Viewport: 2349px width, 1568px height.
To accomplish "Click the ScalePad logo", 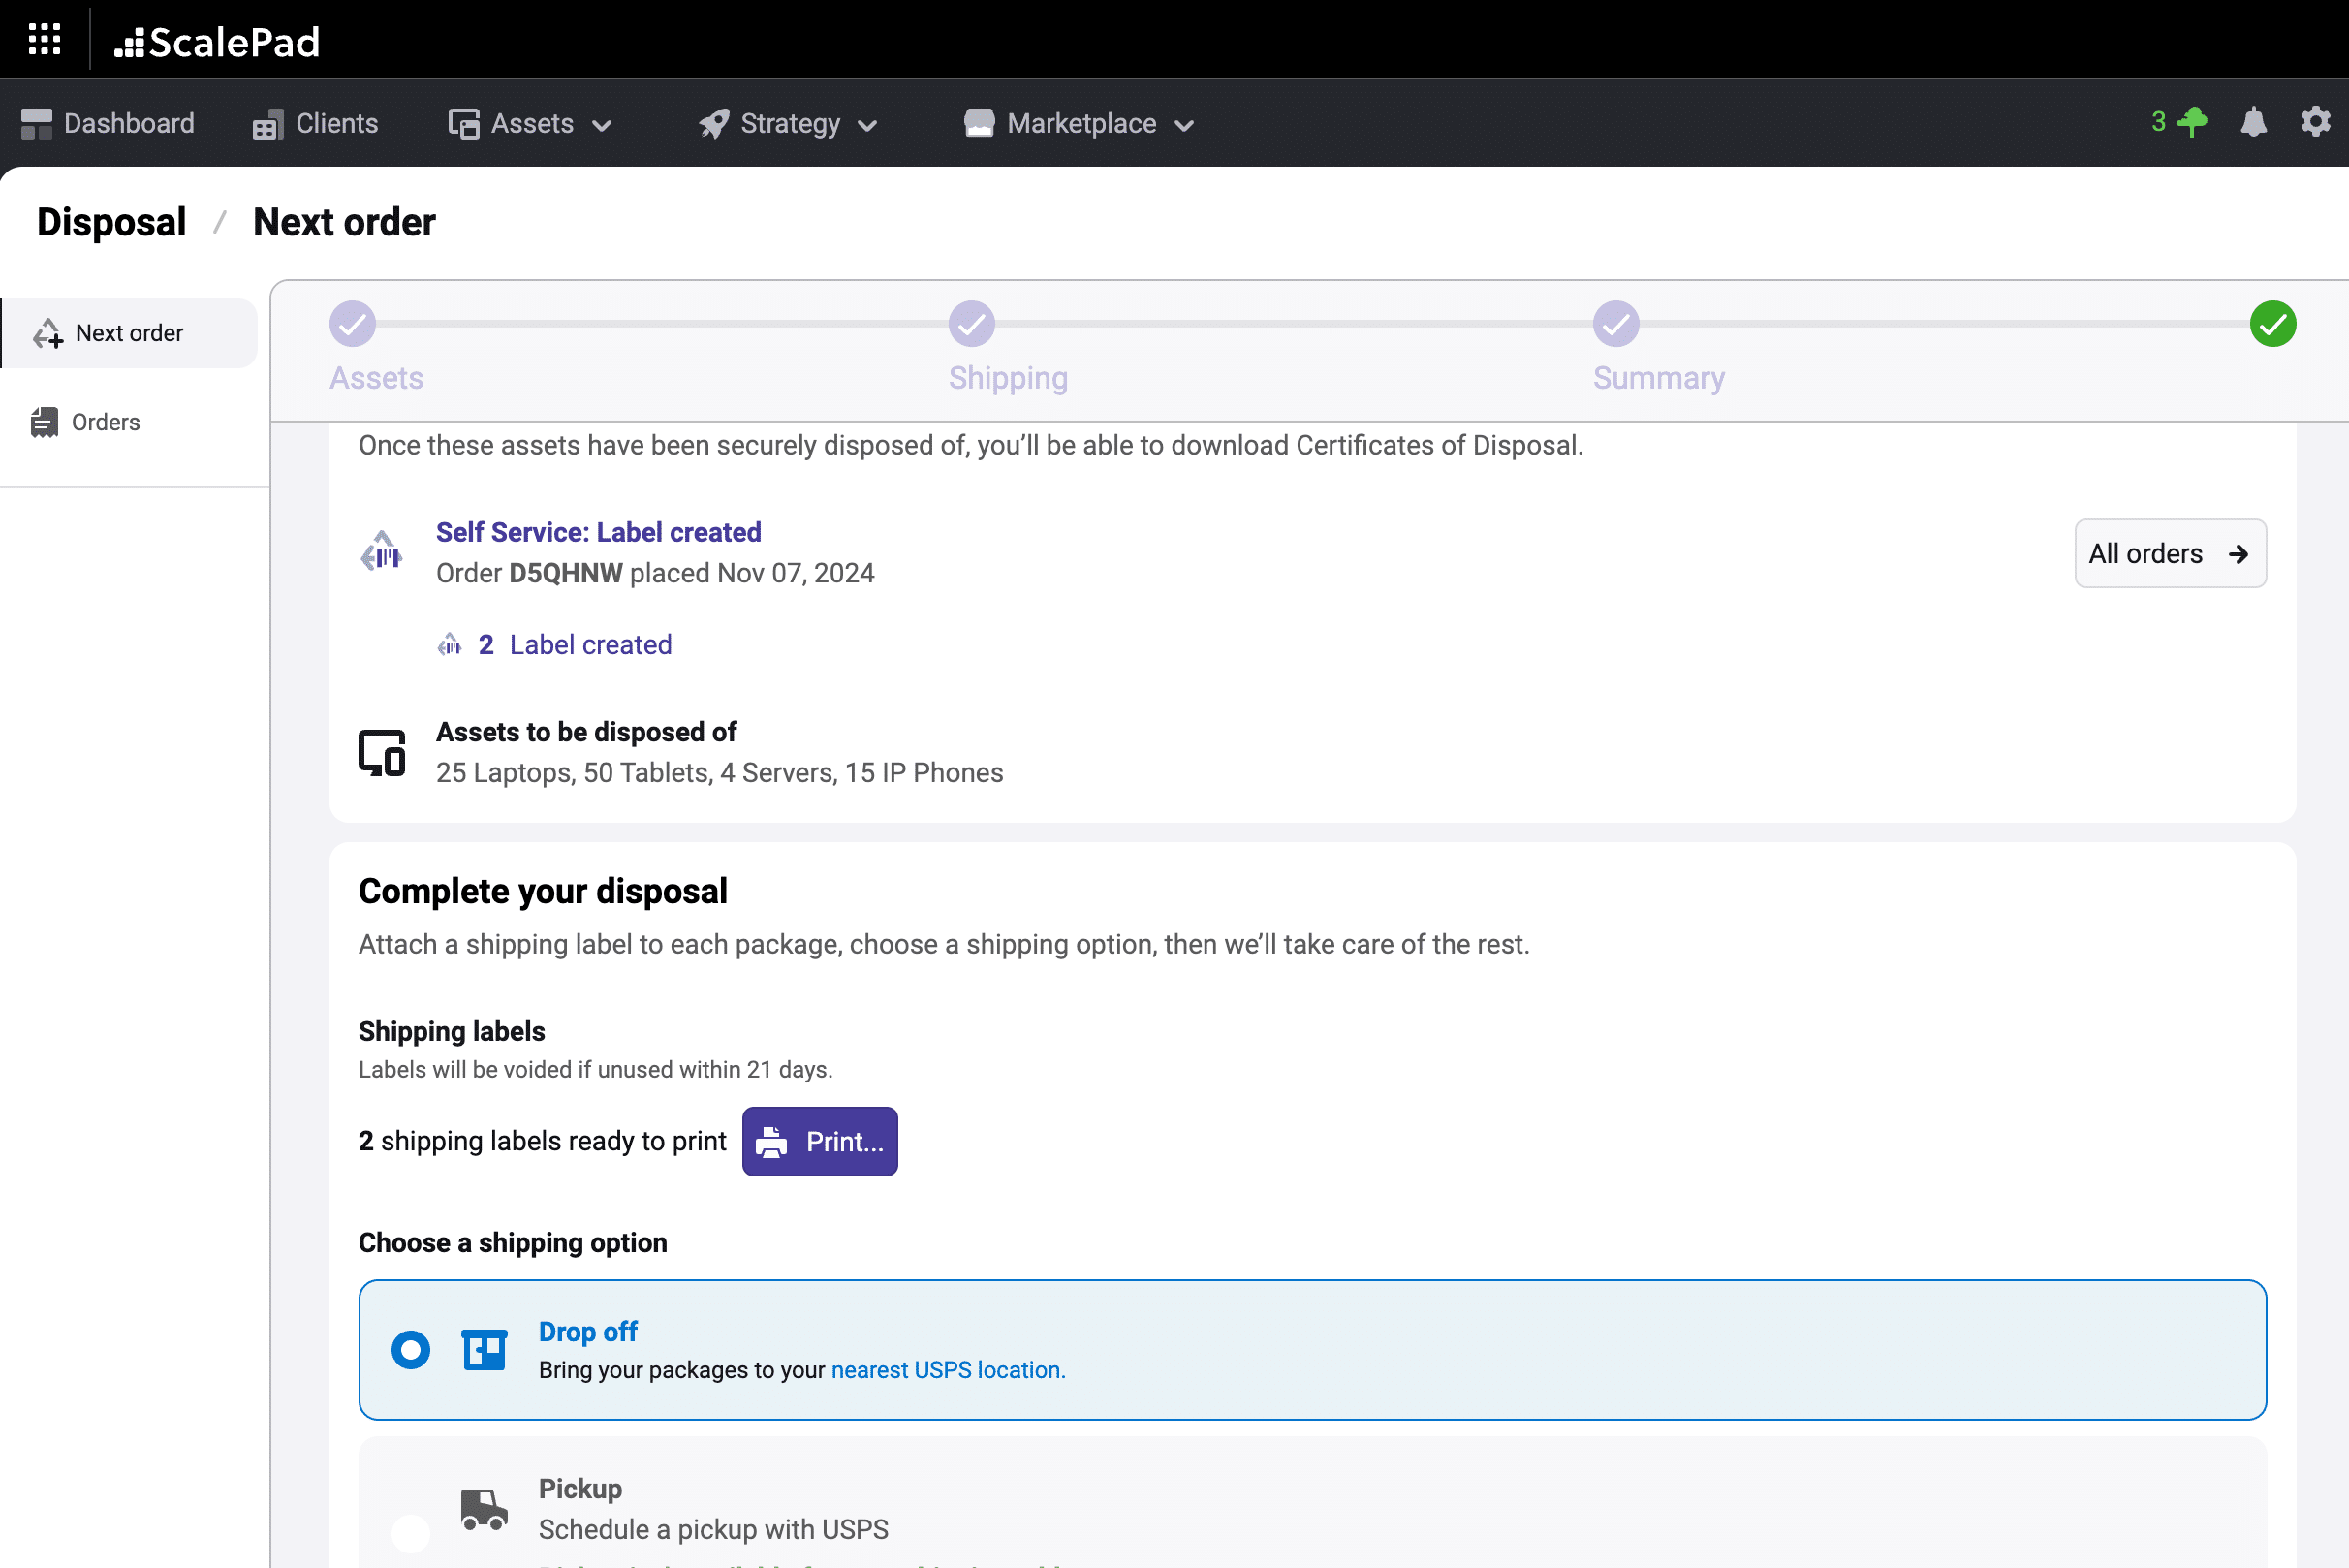I will (x=217, y=42).
